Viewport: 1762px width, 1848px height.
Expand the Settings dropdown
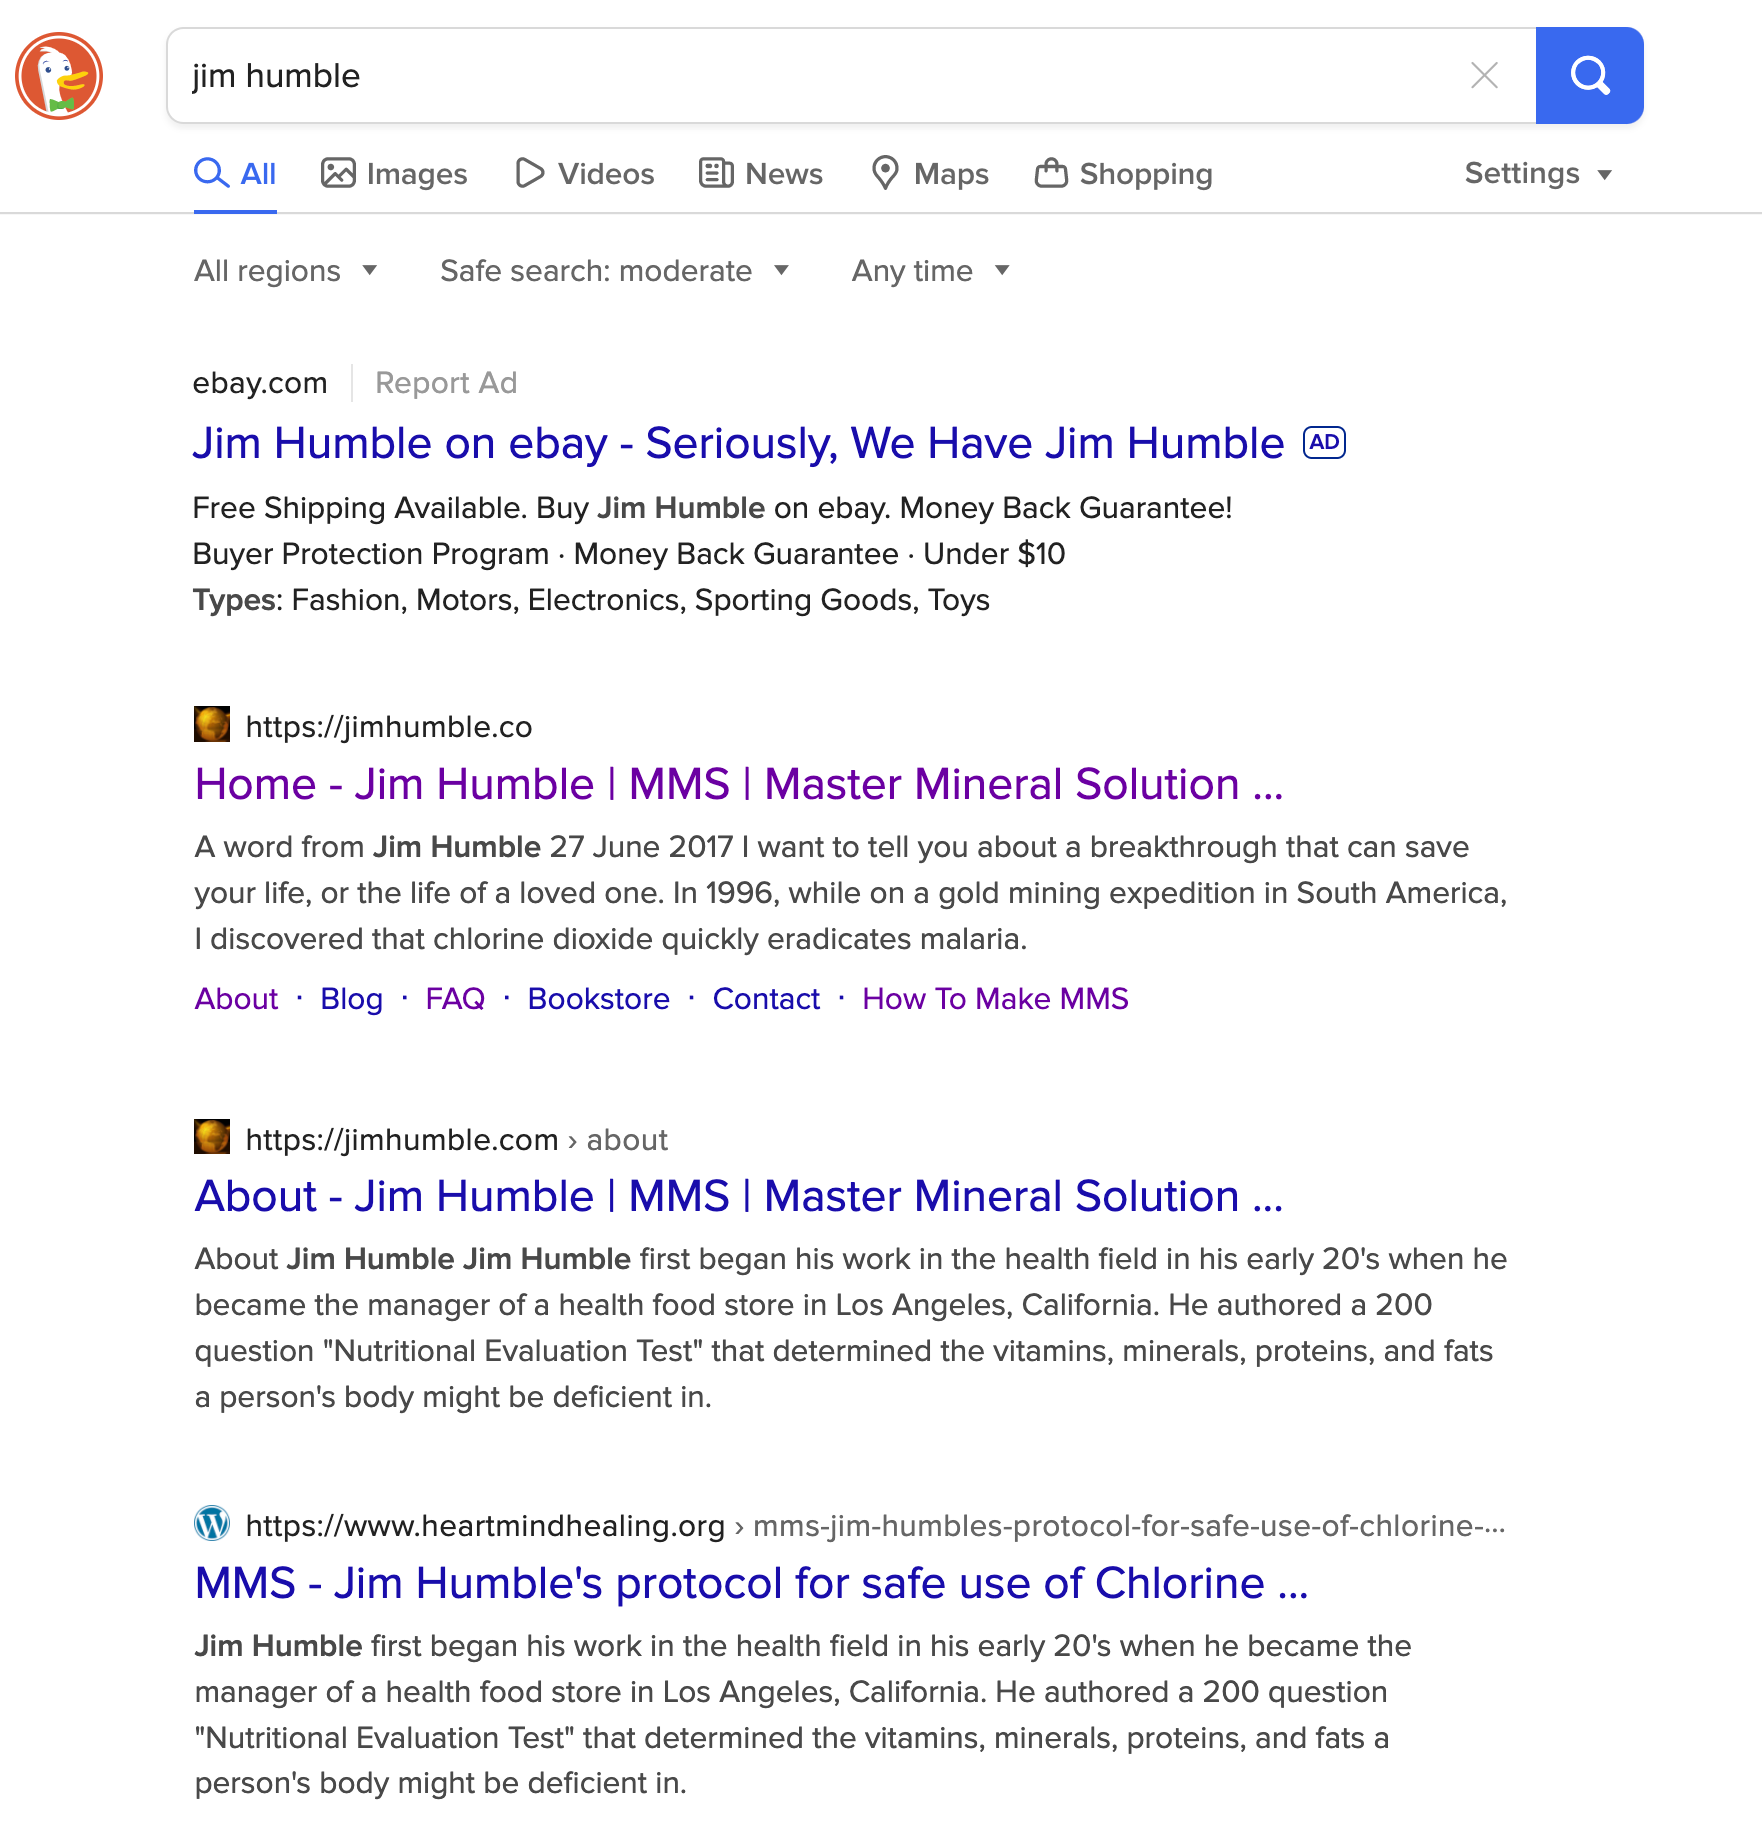point(1538,174)
